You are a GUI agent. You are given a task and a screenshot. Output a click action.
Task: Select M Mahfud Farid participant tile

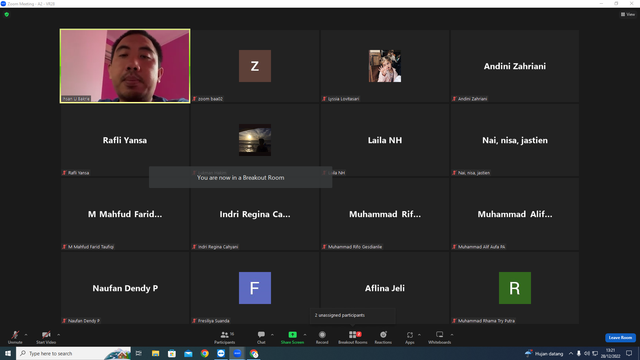tap(125, 214)
